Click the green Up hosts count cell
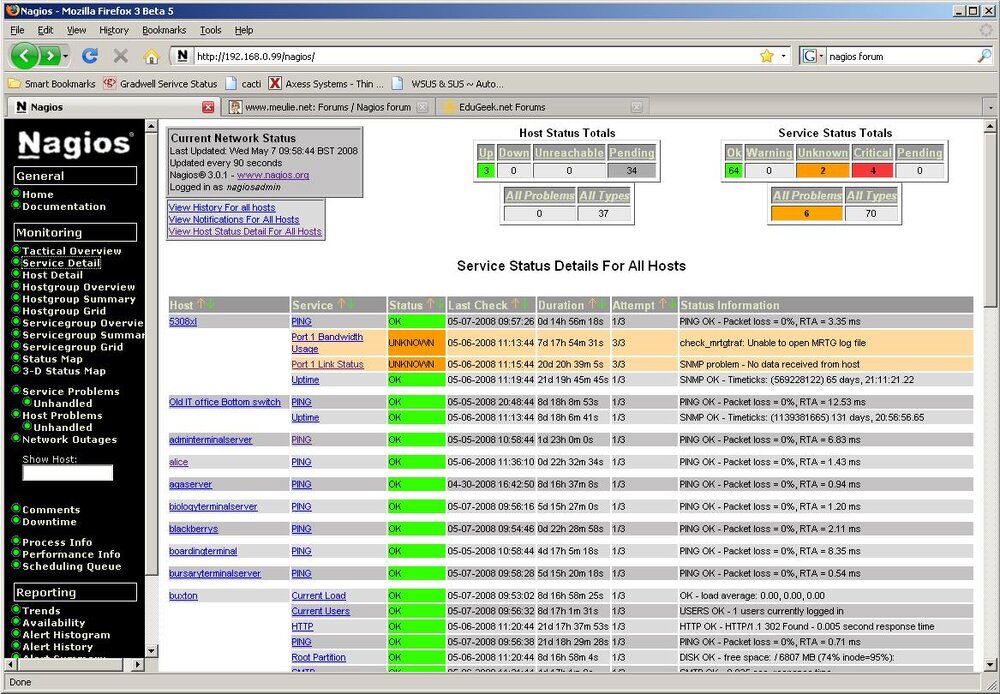This screenshot has height=694, width=1000. (486, 170)
